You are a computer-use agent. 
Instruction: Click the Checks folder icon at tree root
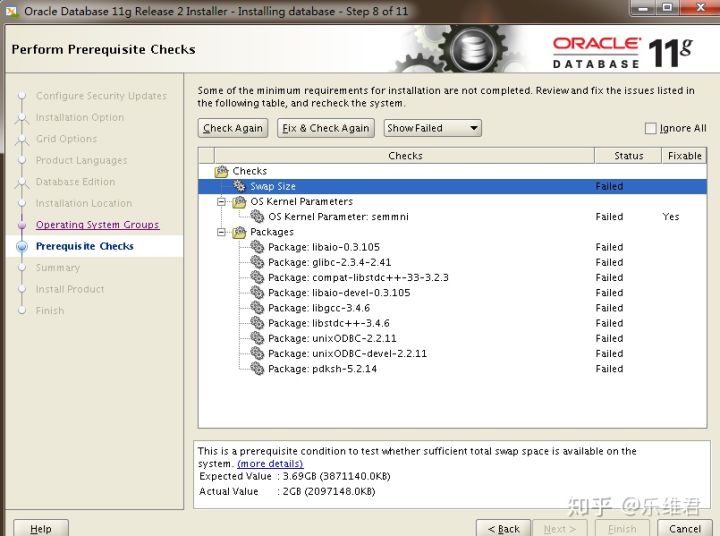[x=222, y=171]
